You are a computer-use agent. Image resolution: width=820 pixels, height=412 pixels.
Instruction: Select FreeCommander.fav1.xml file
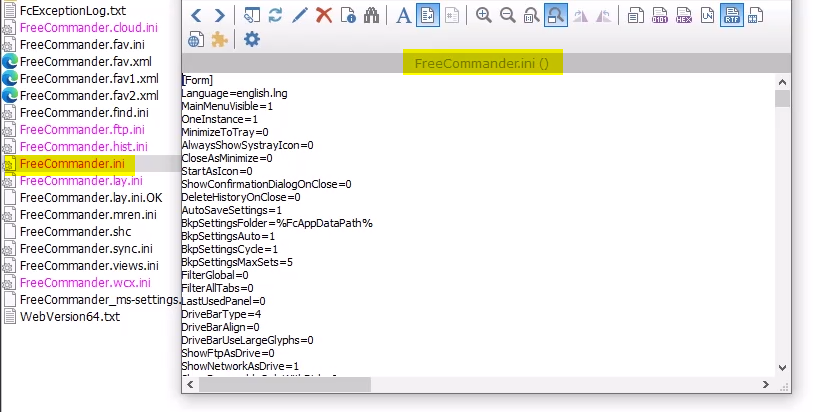coord(89,78)
